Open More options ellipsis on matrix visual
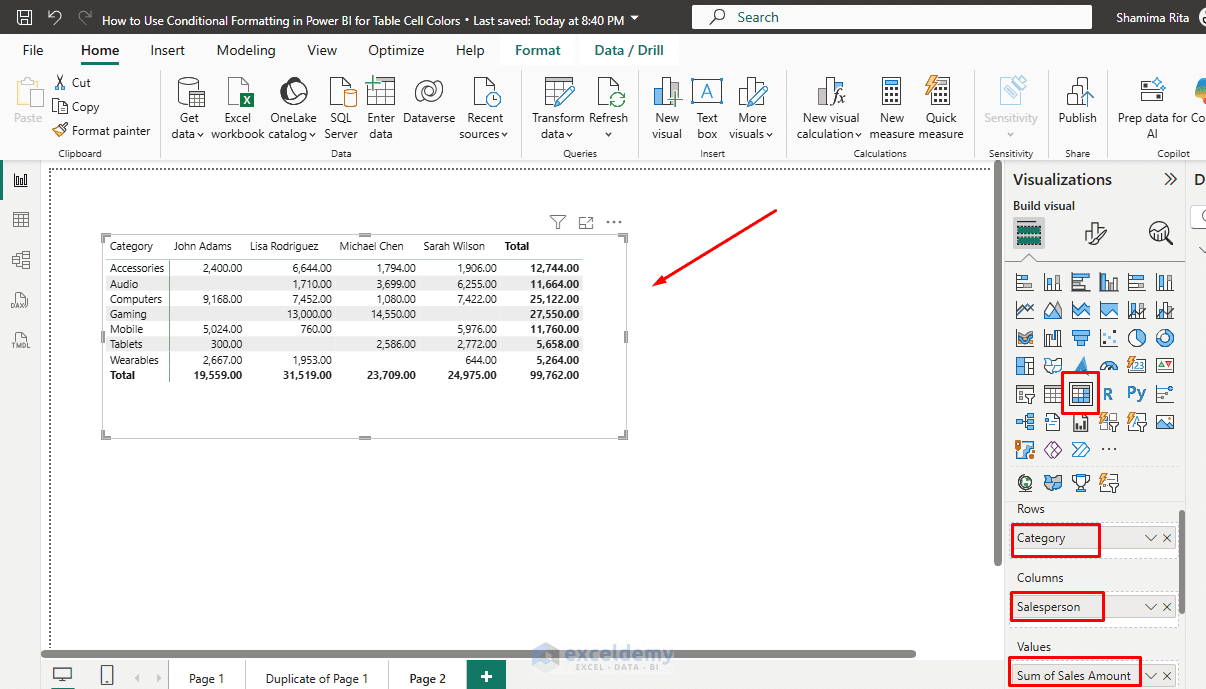Screen dimensions: 1206x689 [614, 222]
